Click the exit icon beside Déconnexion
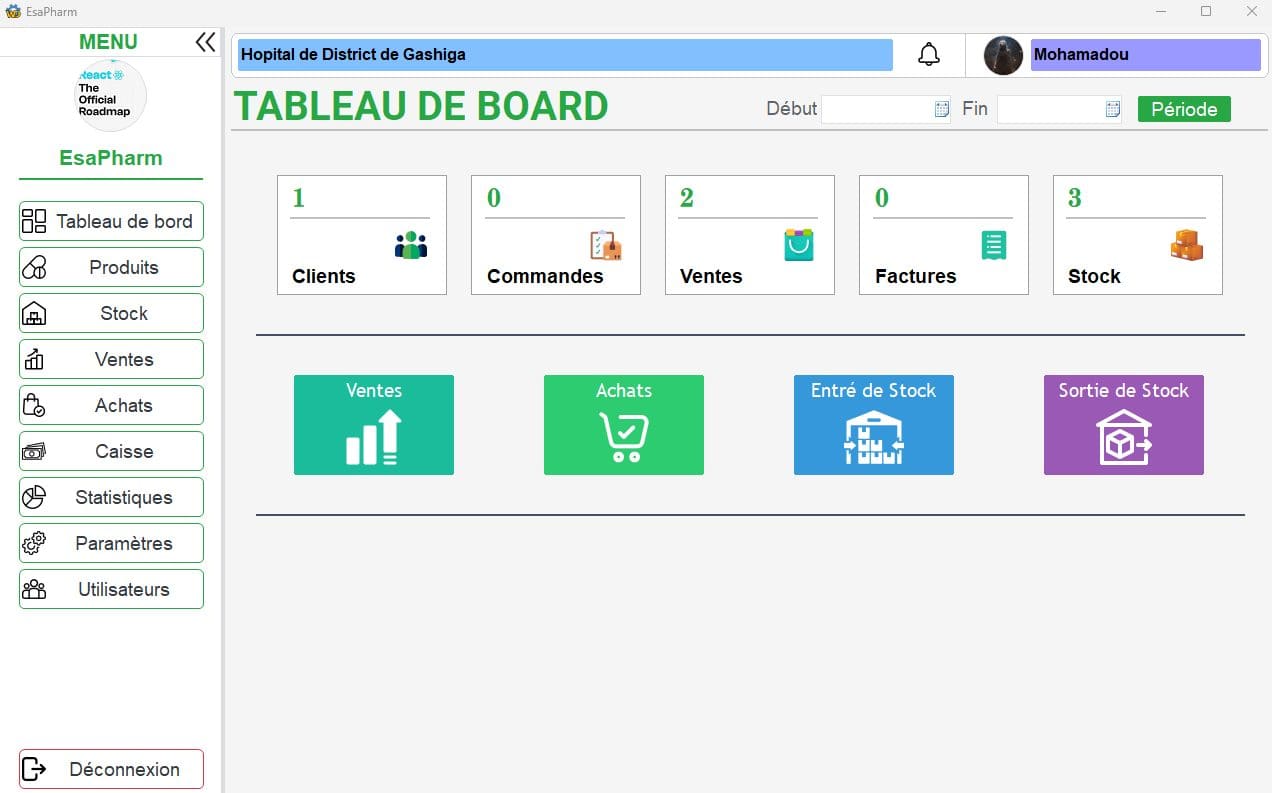Viewport: 1272px width, 793px height. tap(34, 769)
